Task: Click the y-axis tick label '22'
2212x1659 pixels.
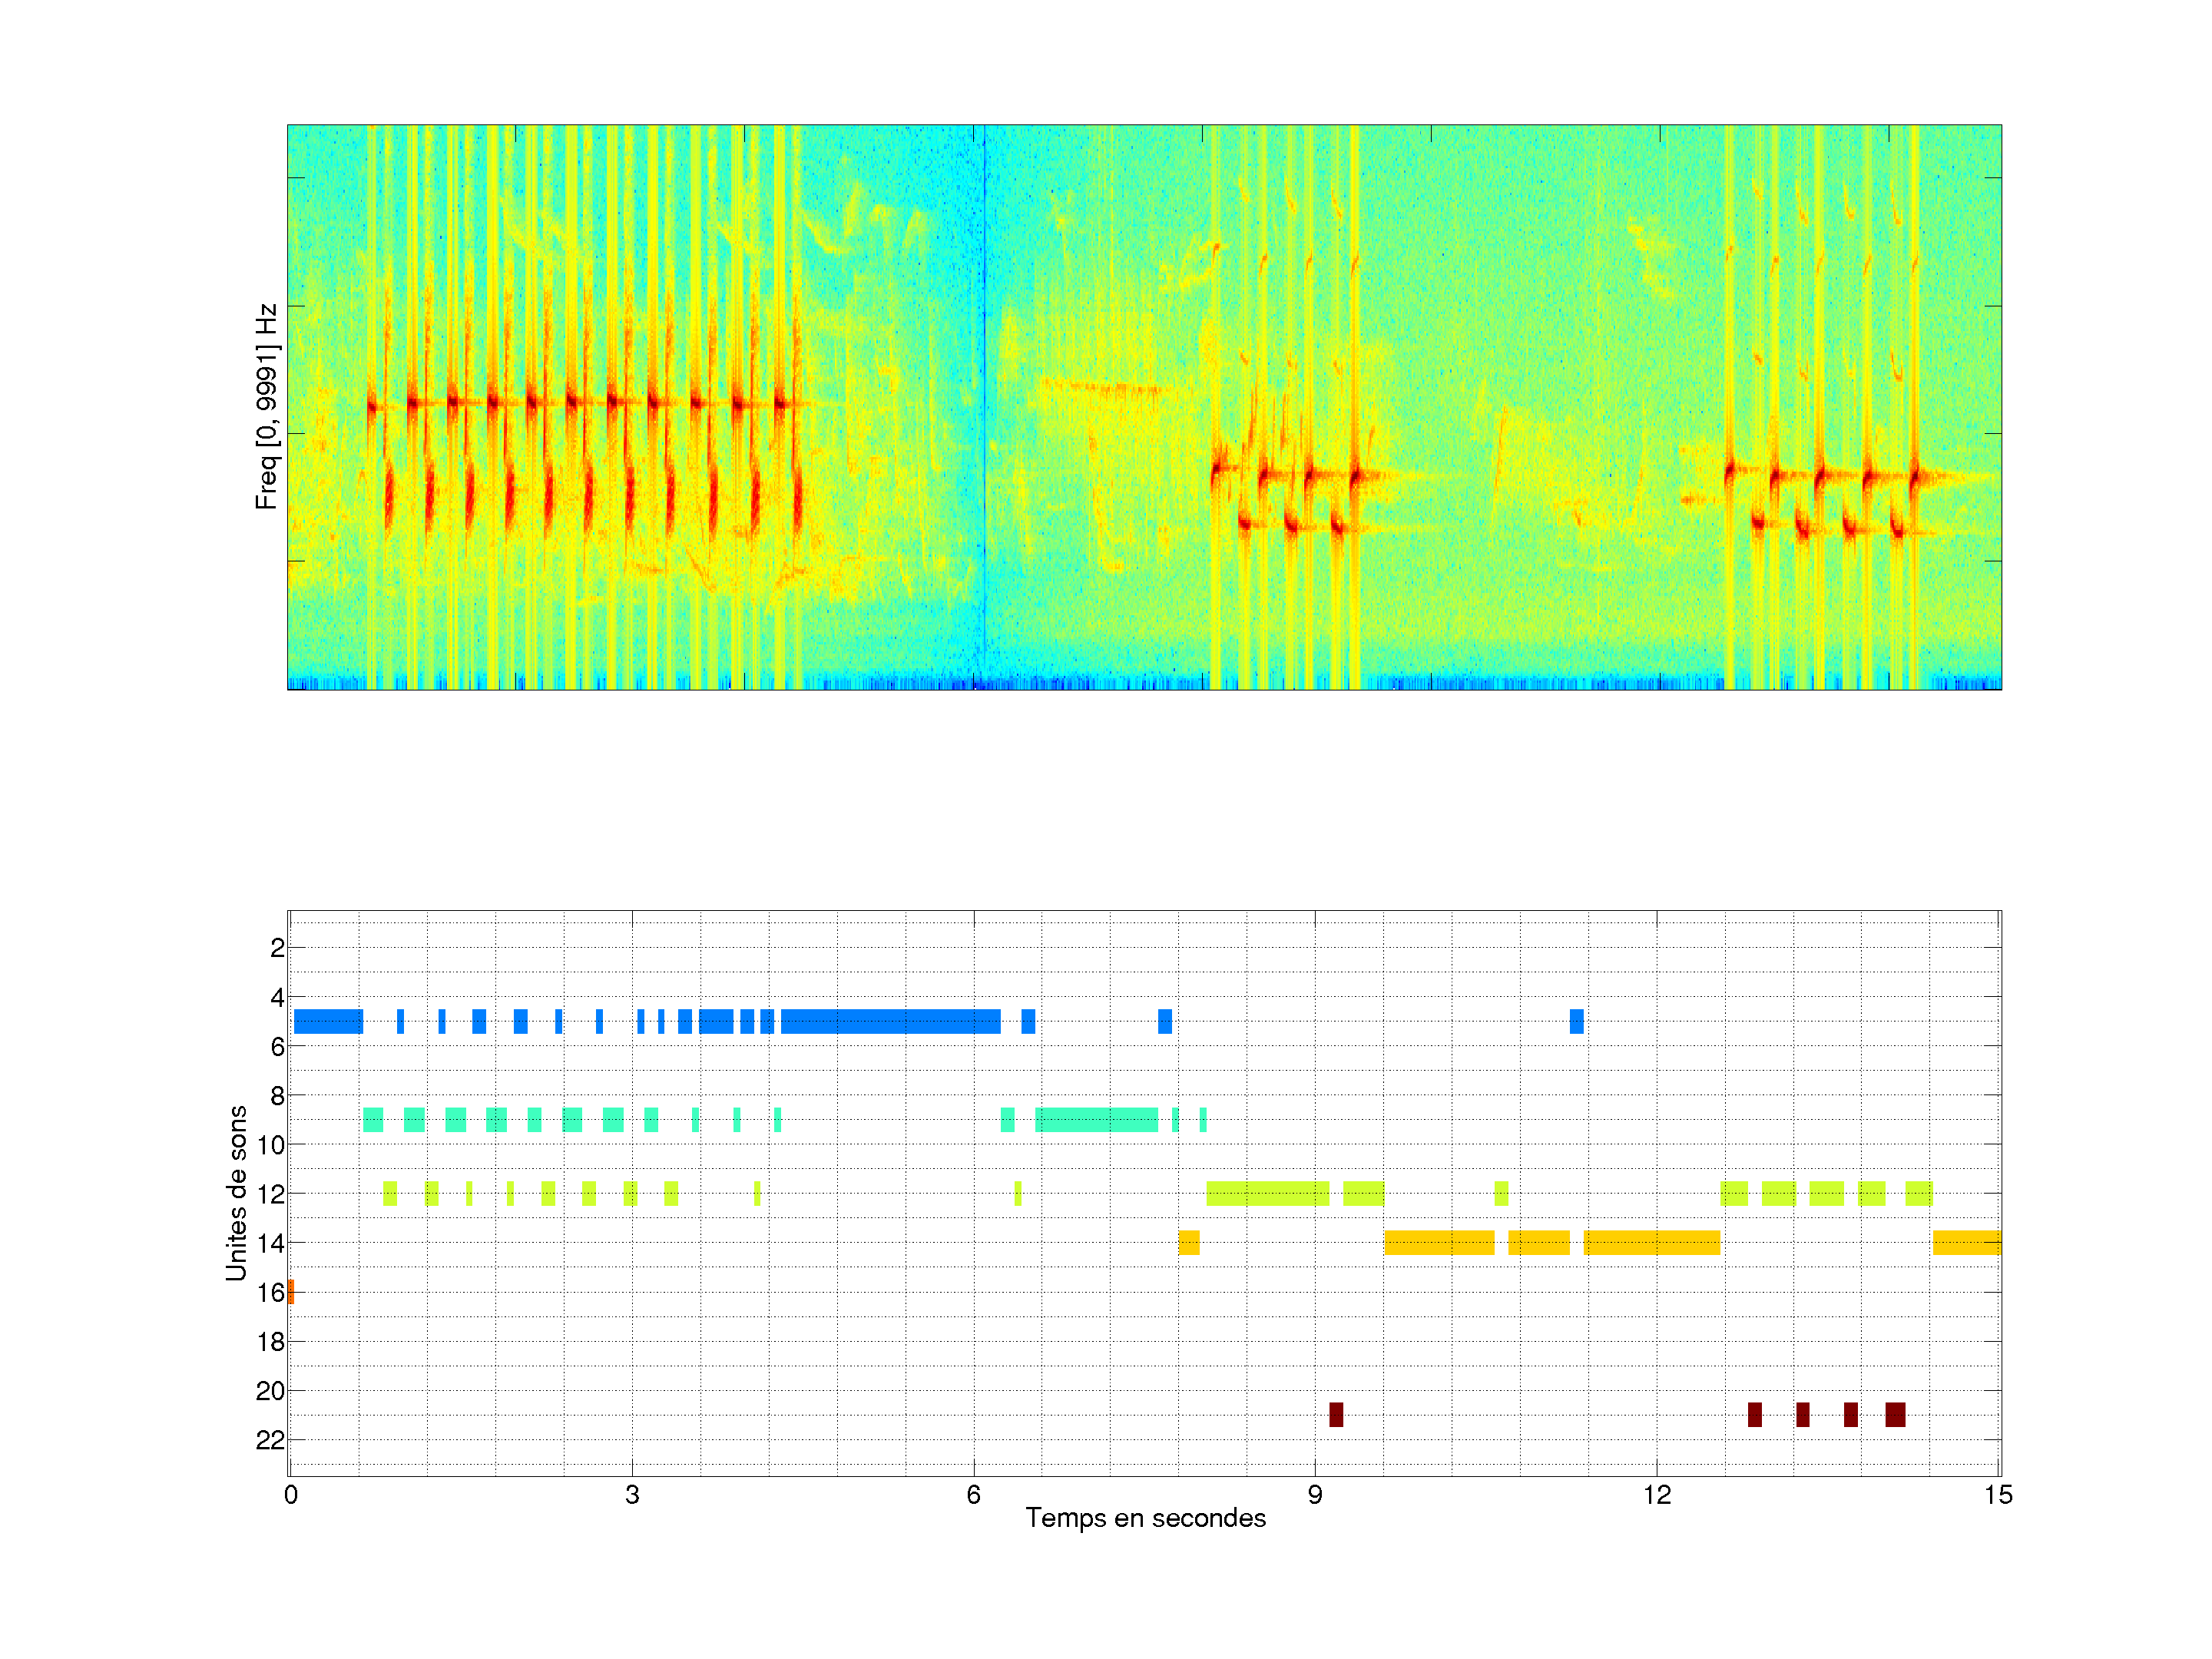Action: click(x=270, y=1440)
